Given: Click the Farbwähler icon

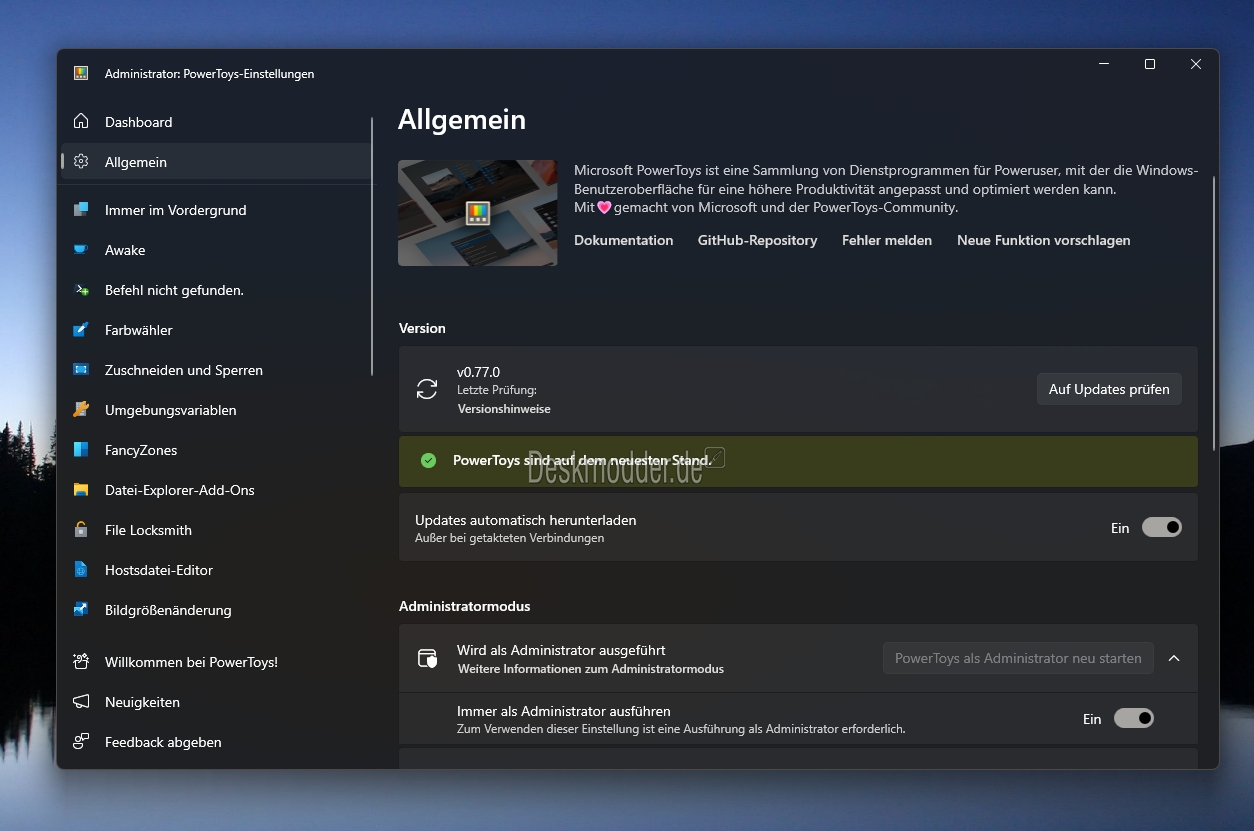Looking at the screenshot, I should [81, 330].
